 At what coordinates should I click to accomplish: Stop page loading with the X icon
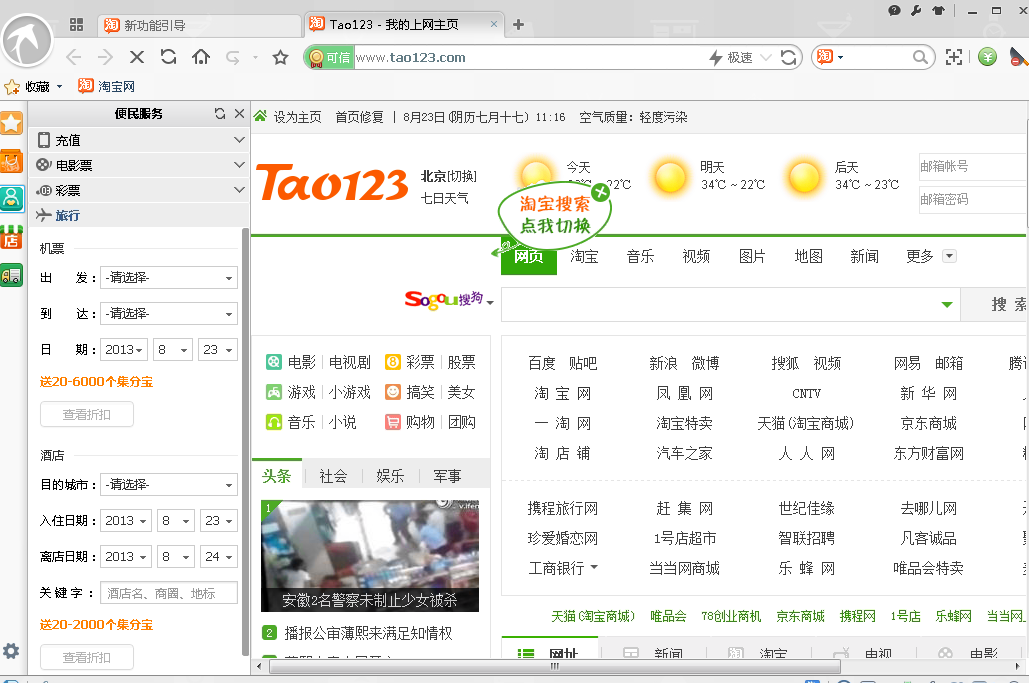pyautogui.click(x=137, y=57)
